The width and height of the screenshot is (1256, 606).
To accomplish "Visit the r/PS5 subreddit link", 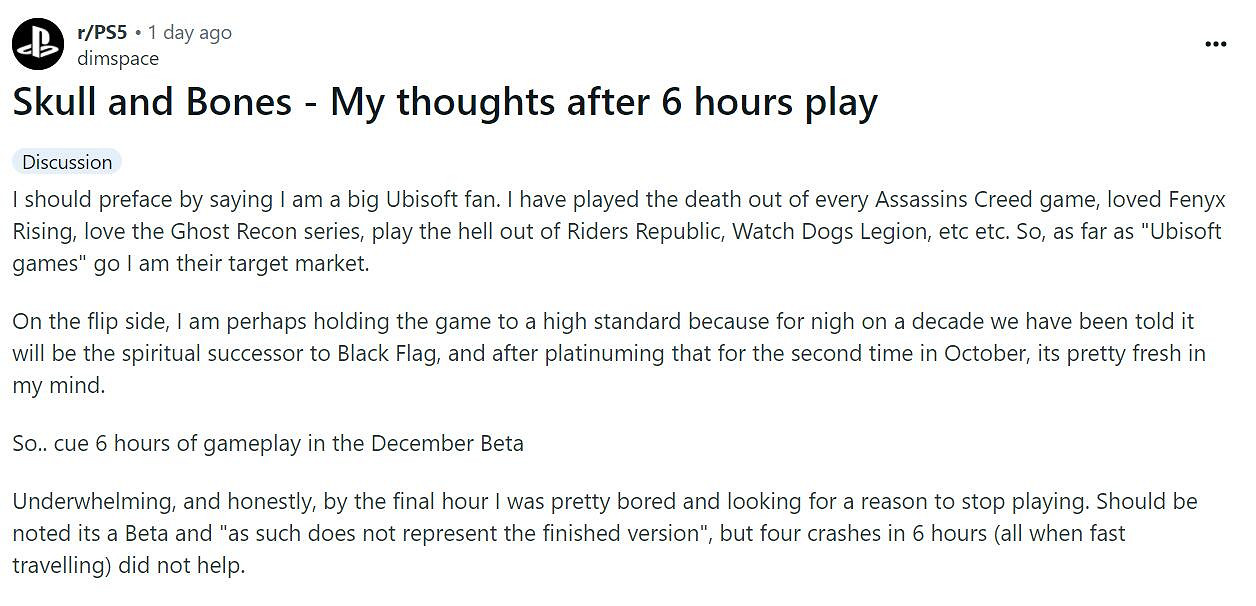I will coord(103,32).
